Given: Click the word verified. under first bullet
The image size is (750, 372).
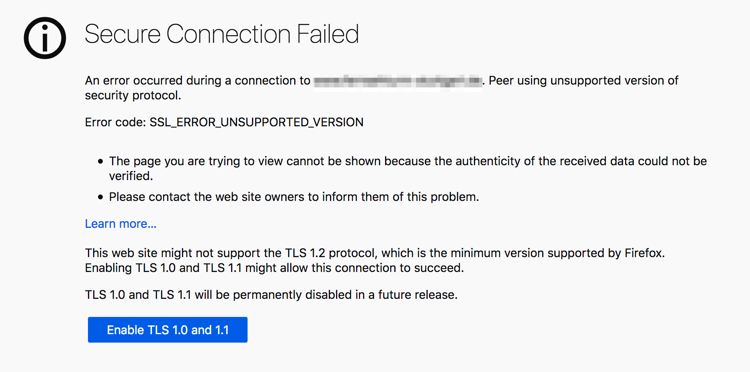Looking at the screenshot, I should tap(131, 176).
